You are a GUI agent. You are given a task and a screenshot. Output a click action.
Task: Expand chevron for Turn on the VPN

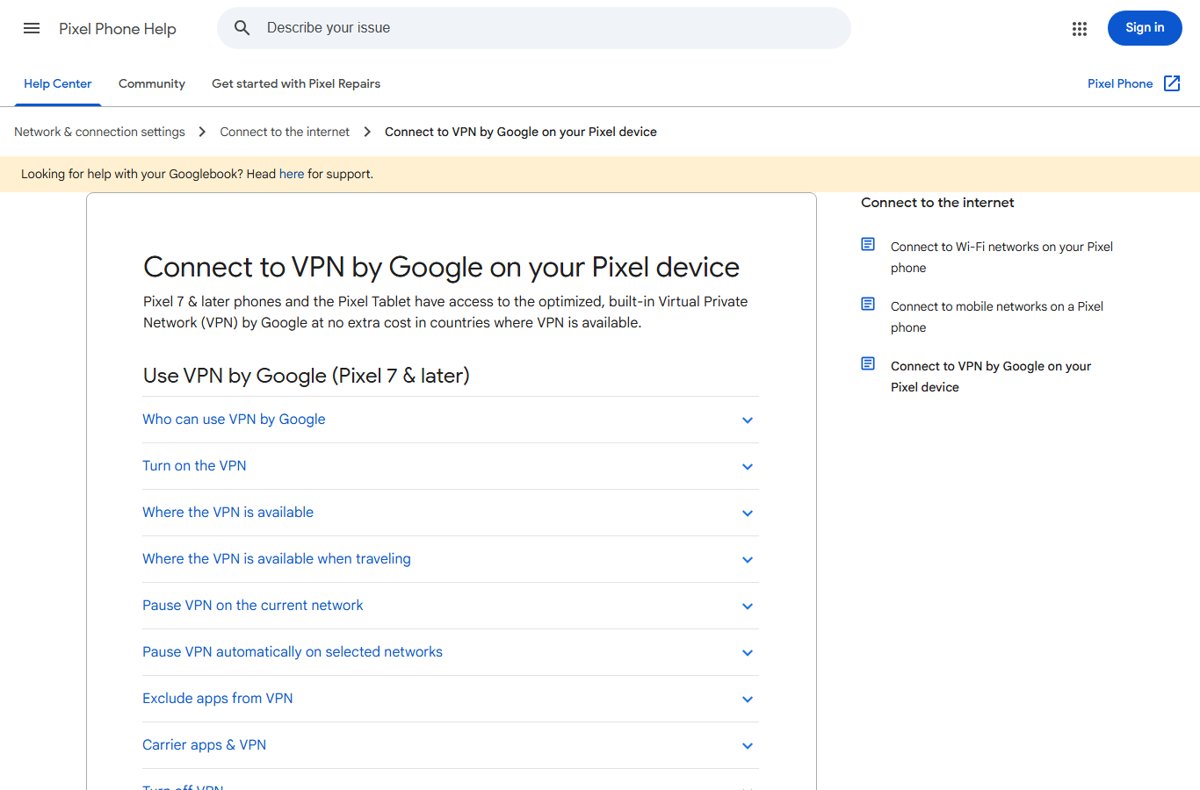(x=747, y=467)
